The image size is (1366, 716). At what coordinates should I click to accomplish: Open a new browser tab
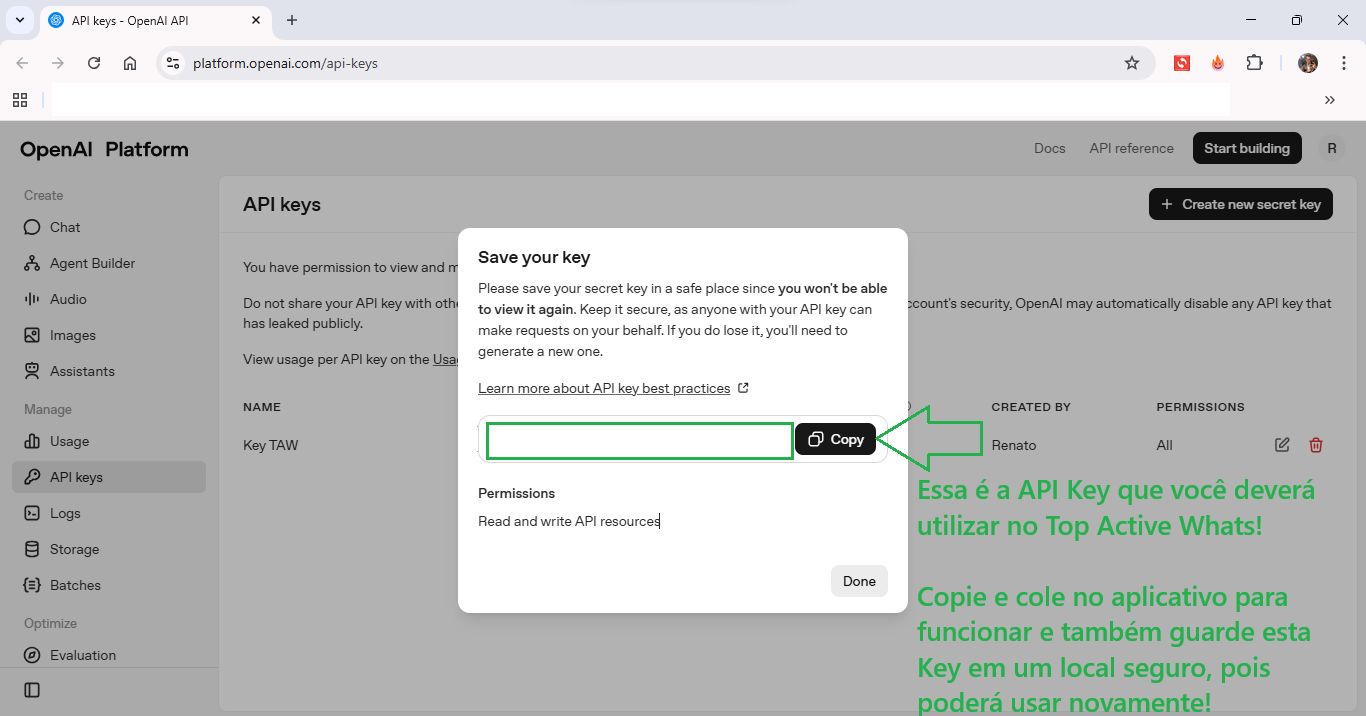coord(292,20)
